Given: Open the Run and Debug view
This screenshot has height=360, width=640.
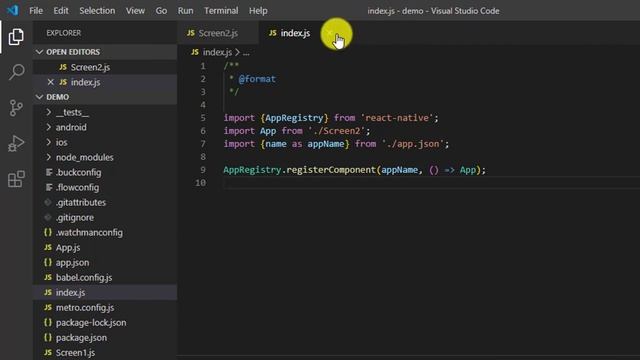Looking at the screenshot, I should (x=16, y=143).
